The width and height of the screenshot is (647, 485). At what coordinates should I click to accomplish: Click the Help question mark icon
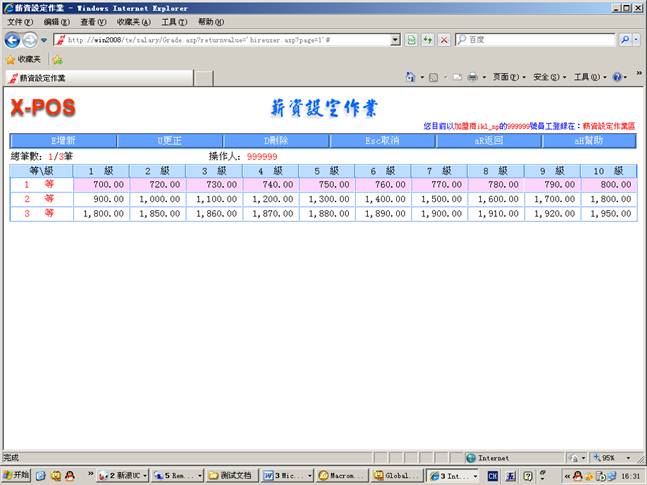pyautogui.click(x=618, y=77)
